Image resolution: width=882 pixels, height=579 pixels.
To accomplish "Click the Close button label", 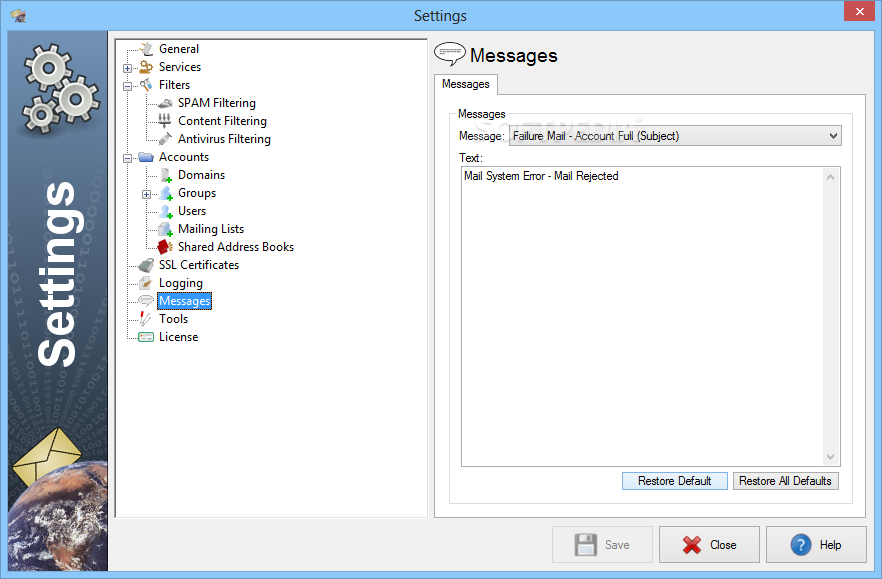I will pyautogui.click(x=723, y=545).
